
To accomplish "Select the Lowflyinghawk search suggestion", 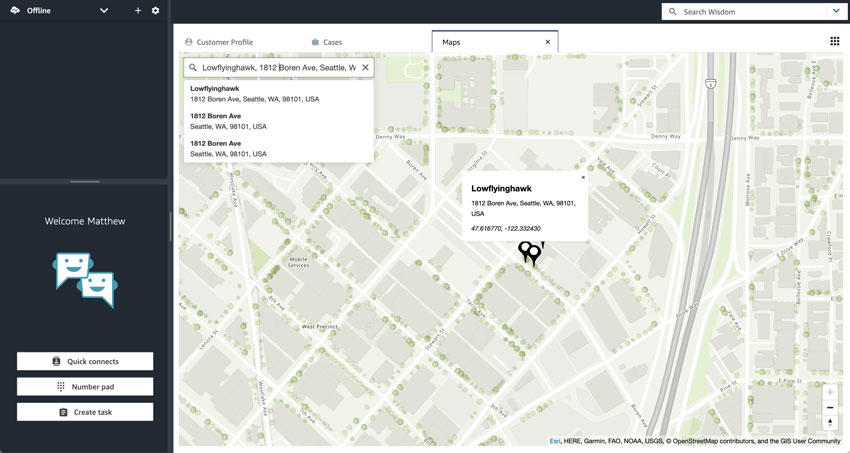I will [x=255, y=94].
